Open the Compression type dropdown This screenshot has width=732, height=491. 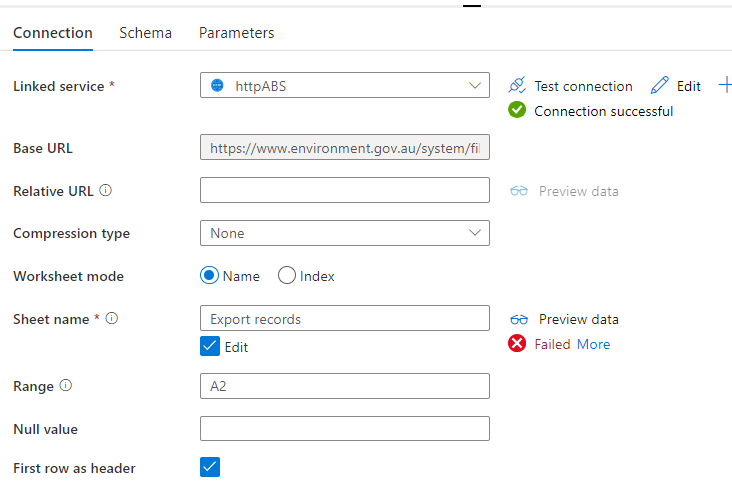345,233
